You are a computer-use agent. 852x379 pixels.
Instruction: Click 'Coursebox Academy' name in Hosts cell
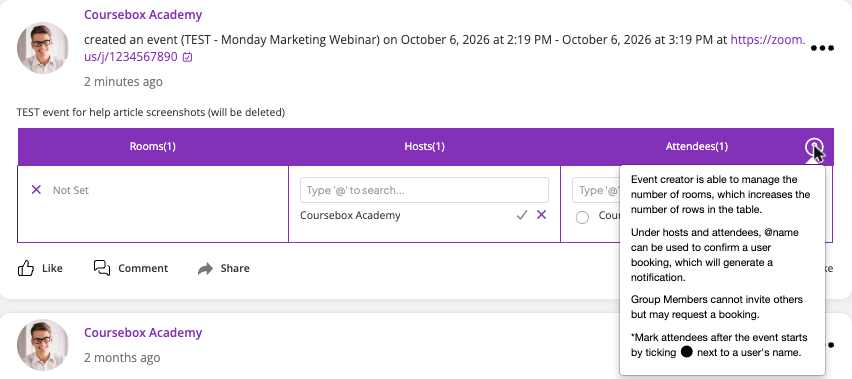click(350, 216)
